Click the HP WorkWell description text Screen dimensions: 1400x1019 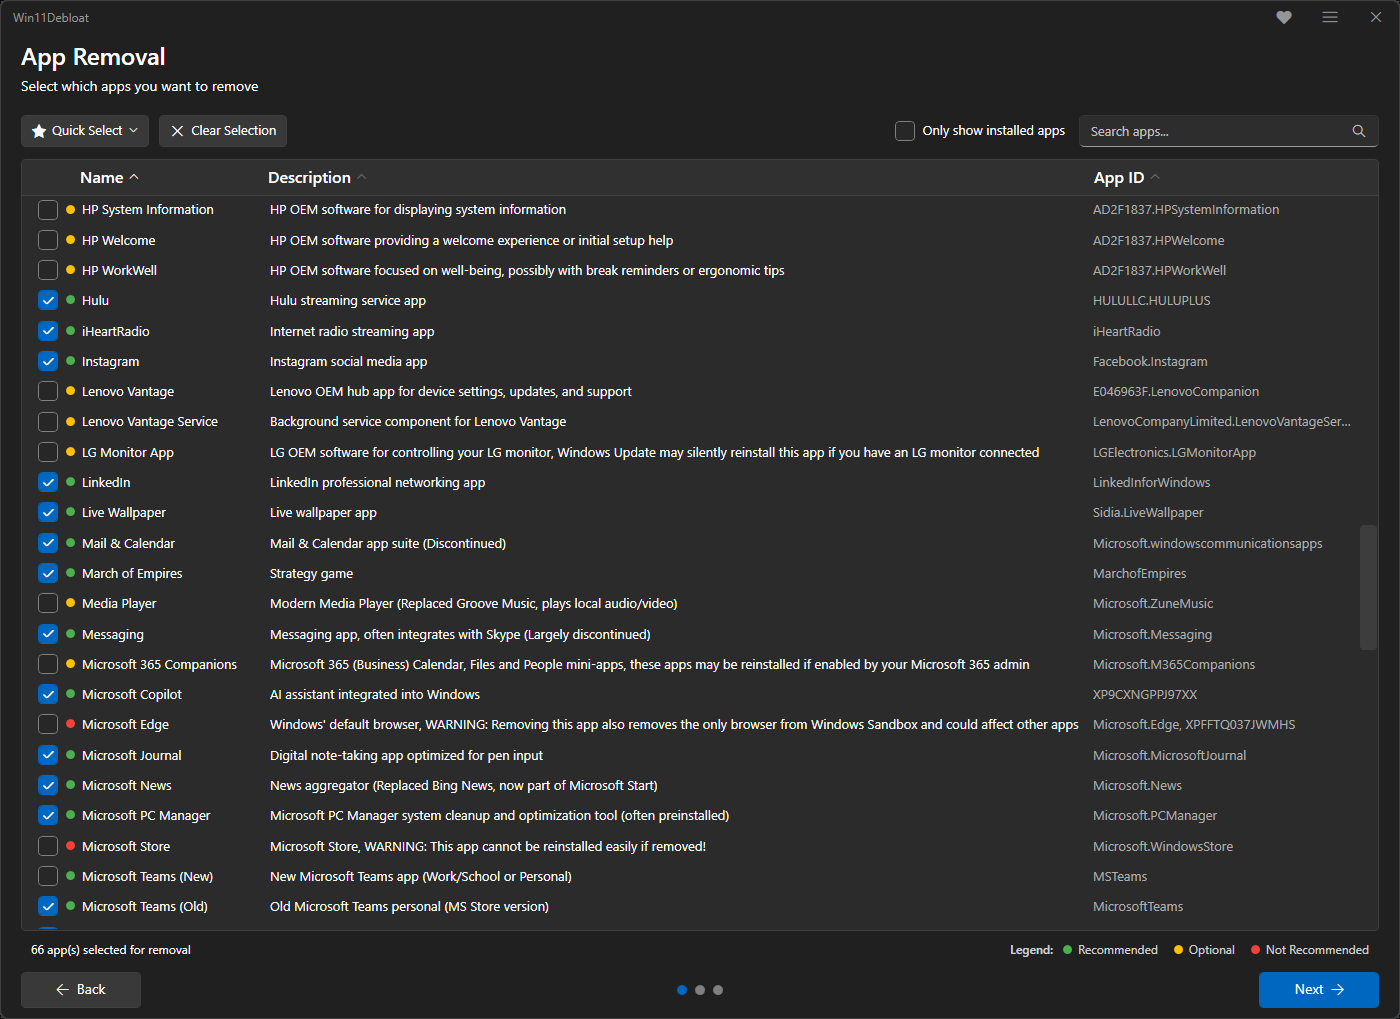pos(527,271)
